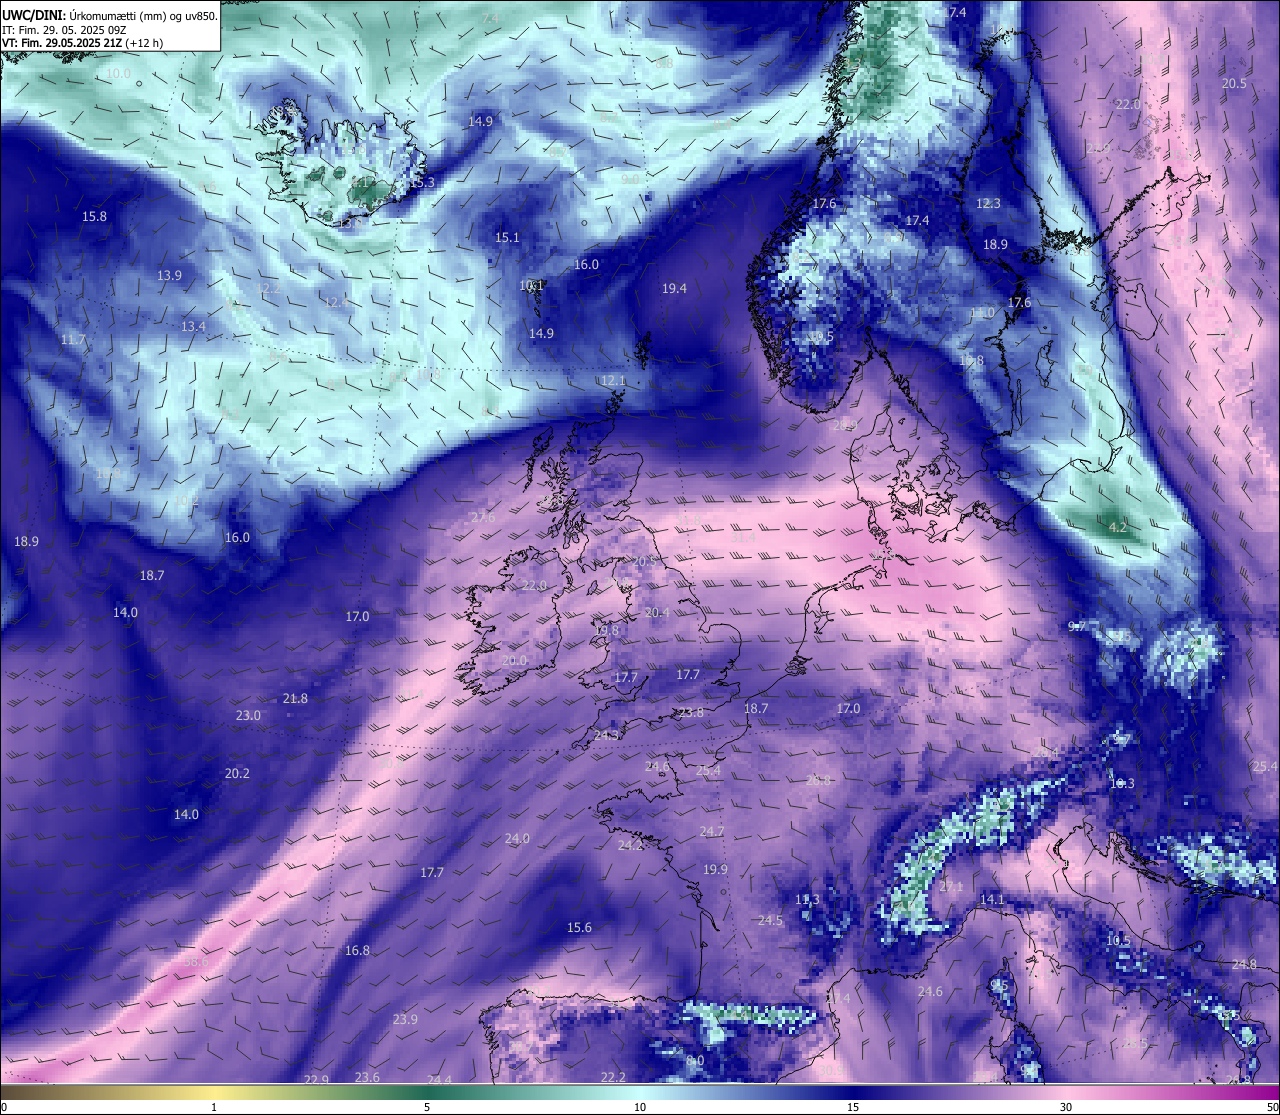Click the 20.0 value over Ireland
This screenshot has width=1280, height=1115.
(x=514, y=660)
